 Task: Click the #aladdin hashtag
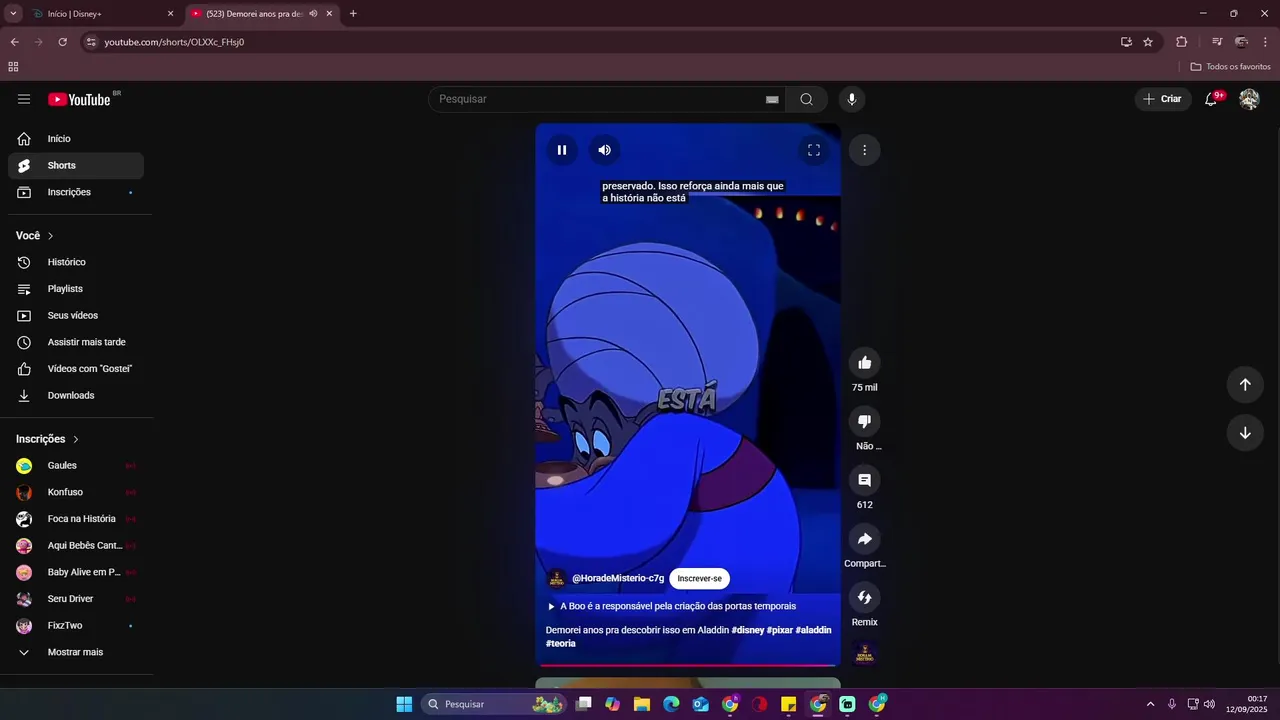click(813, 630)
